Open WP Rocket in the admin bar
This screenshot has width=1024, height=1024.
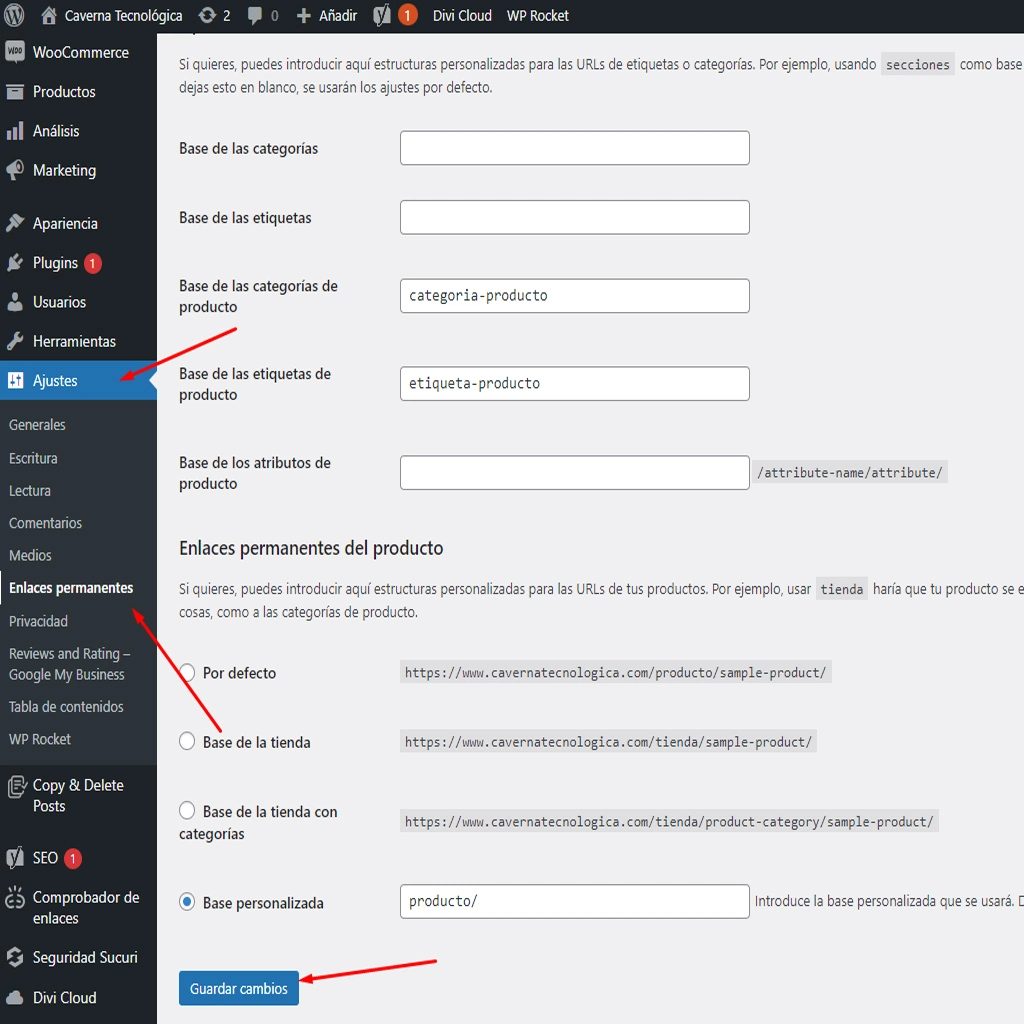click(x=537, y=16)
